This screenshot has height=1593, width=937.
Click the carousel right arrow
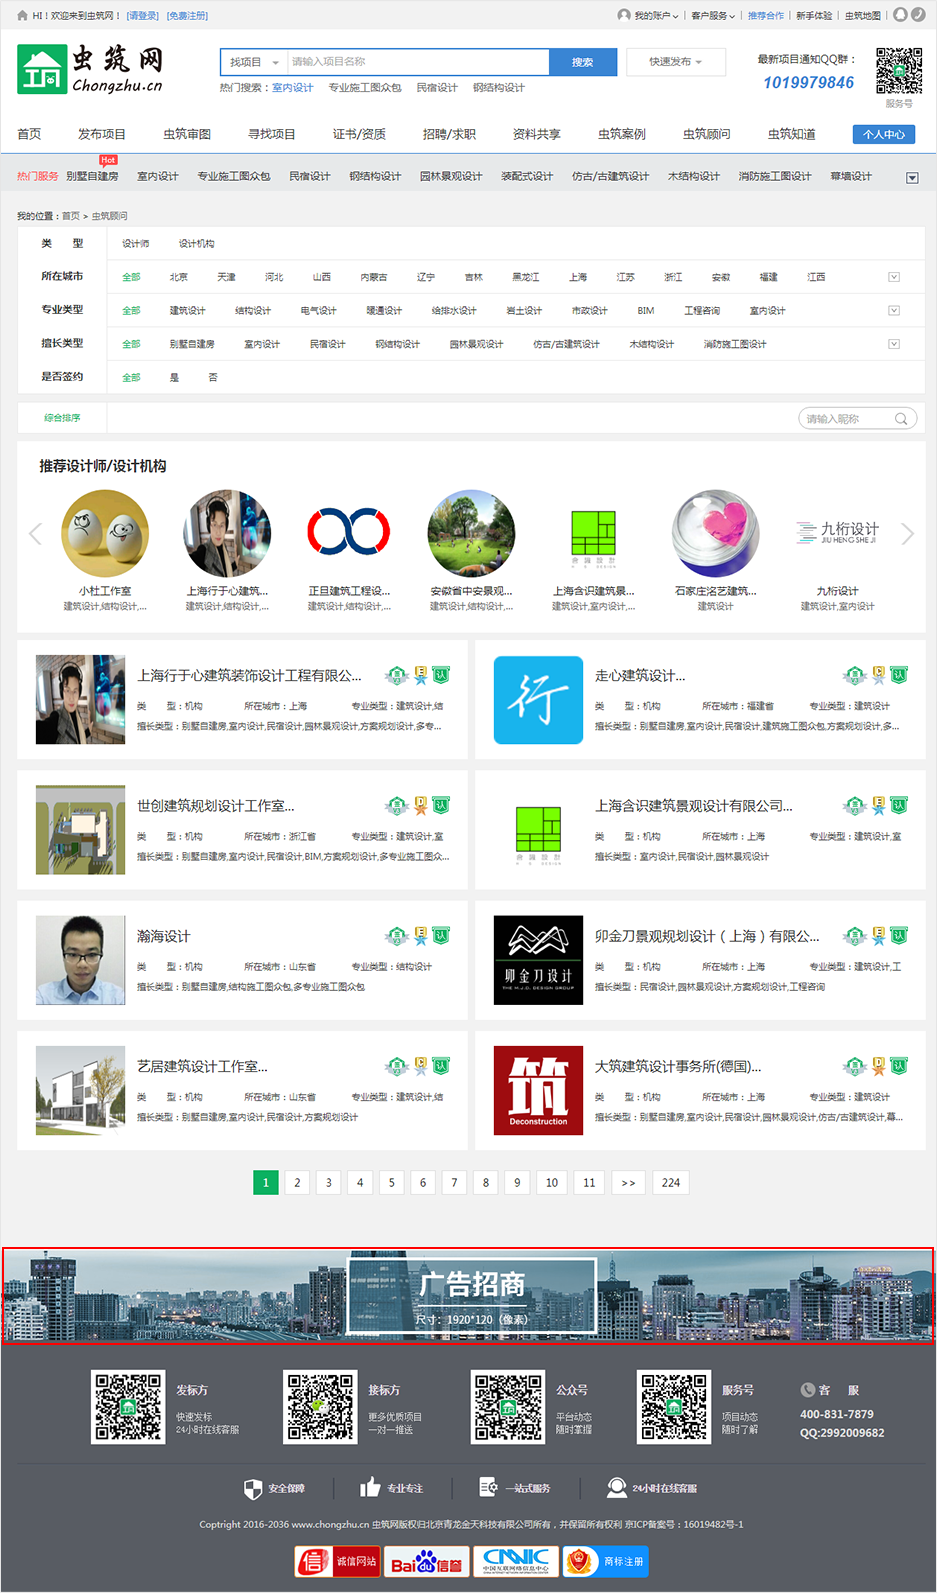tap(907, 534)
